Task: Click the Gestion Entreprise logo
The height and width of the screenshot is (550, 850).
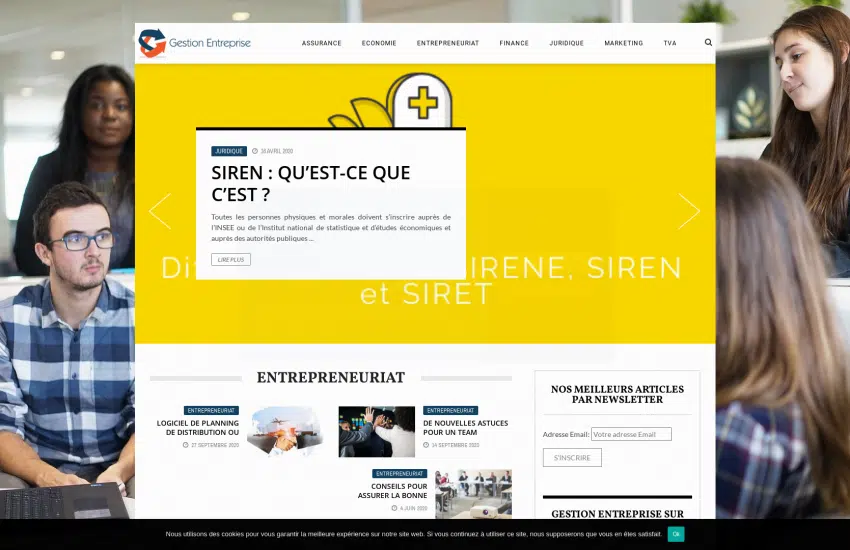Action: point(195,43)
